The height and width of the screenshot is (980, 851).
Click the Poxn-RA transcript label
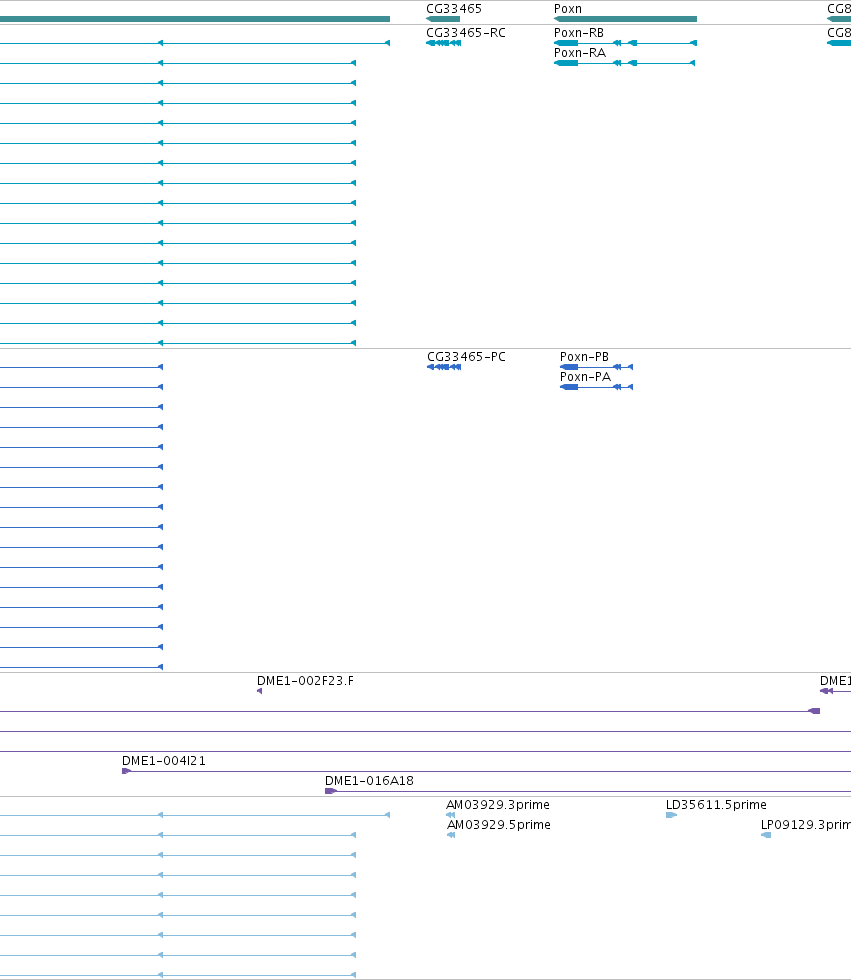point(580,52)
